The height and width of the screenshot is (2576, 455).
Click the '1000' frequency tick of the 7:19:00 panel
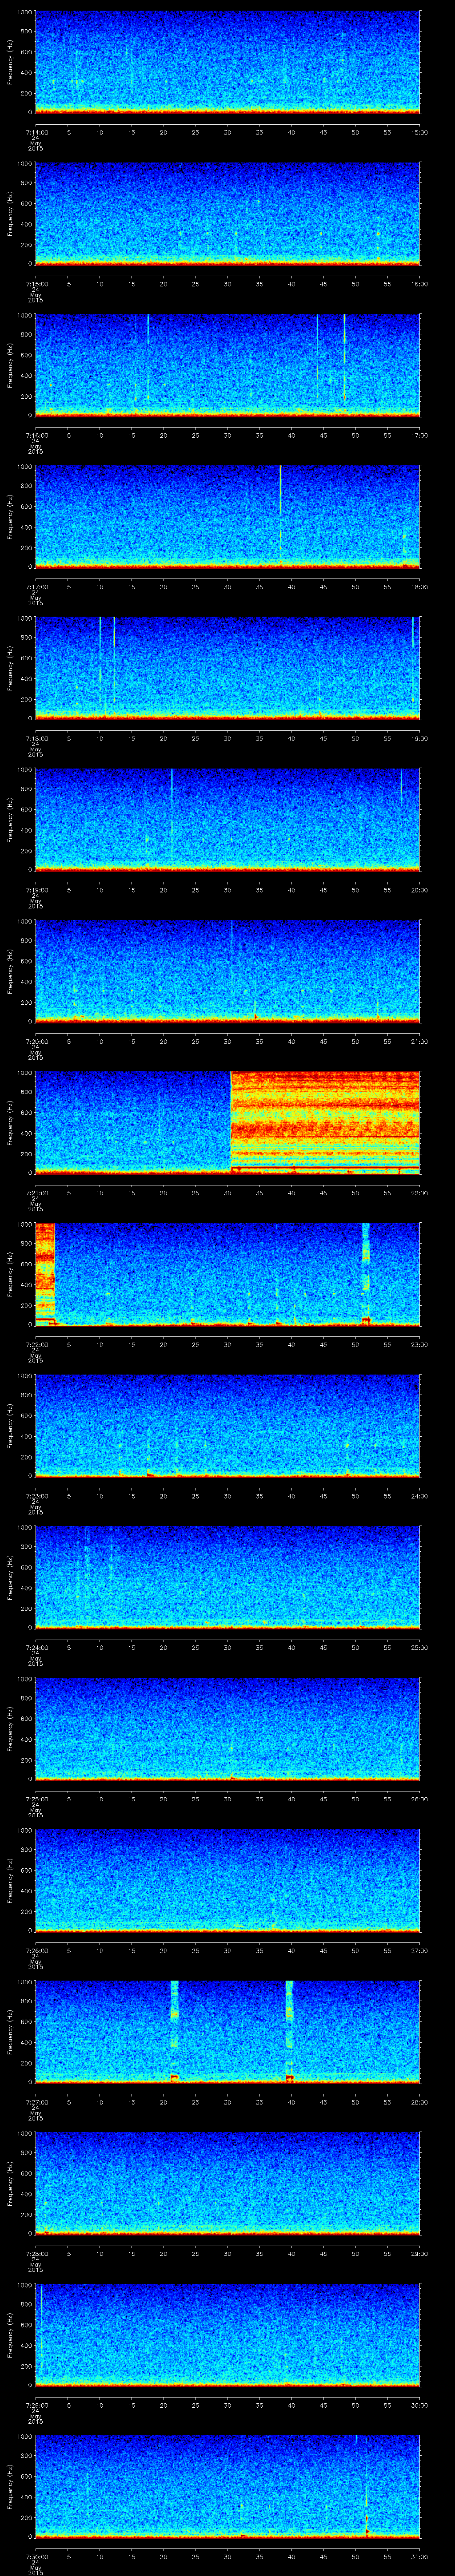point(25,770)
